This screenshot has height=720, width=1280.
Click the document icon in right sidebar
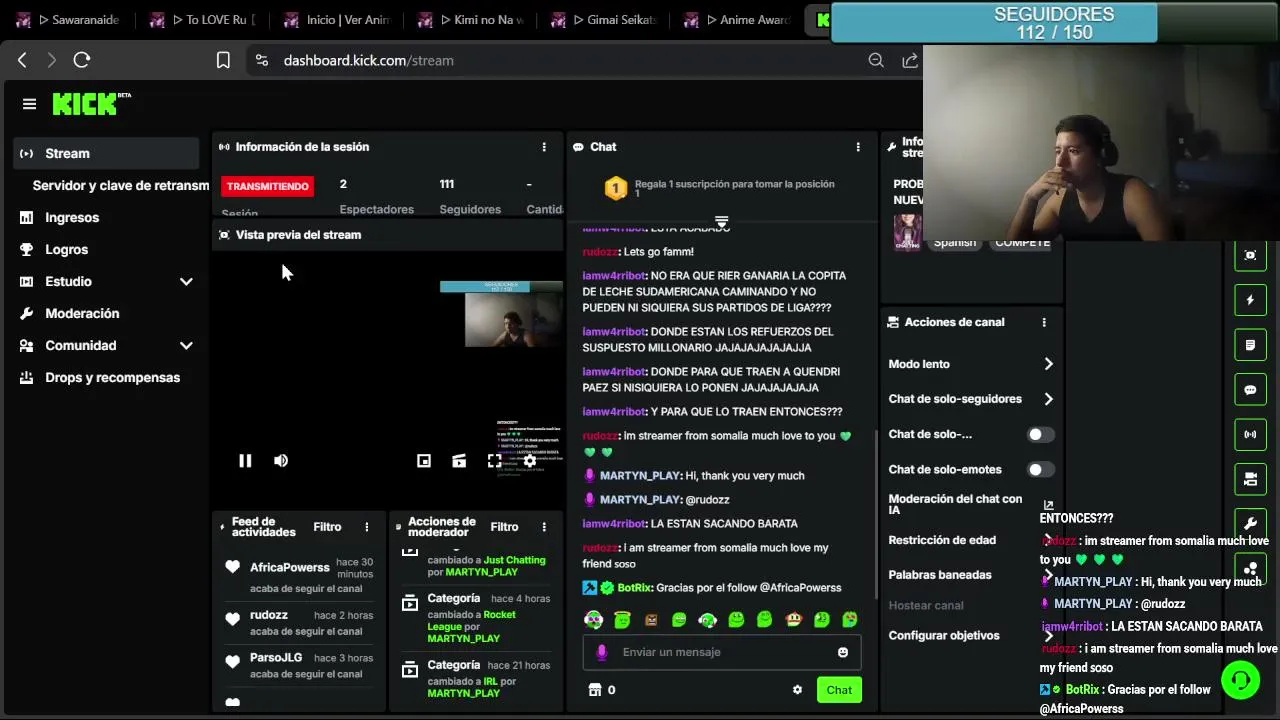pos(1250,345)
